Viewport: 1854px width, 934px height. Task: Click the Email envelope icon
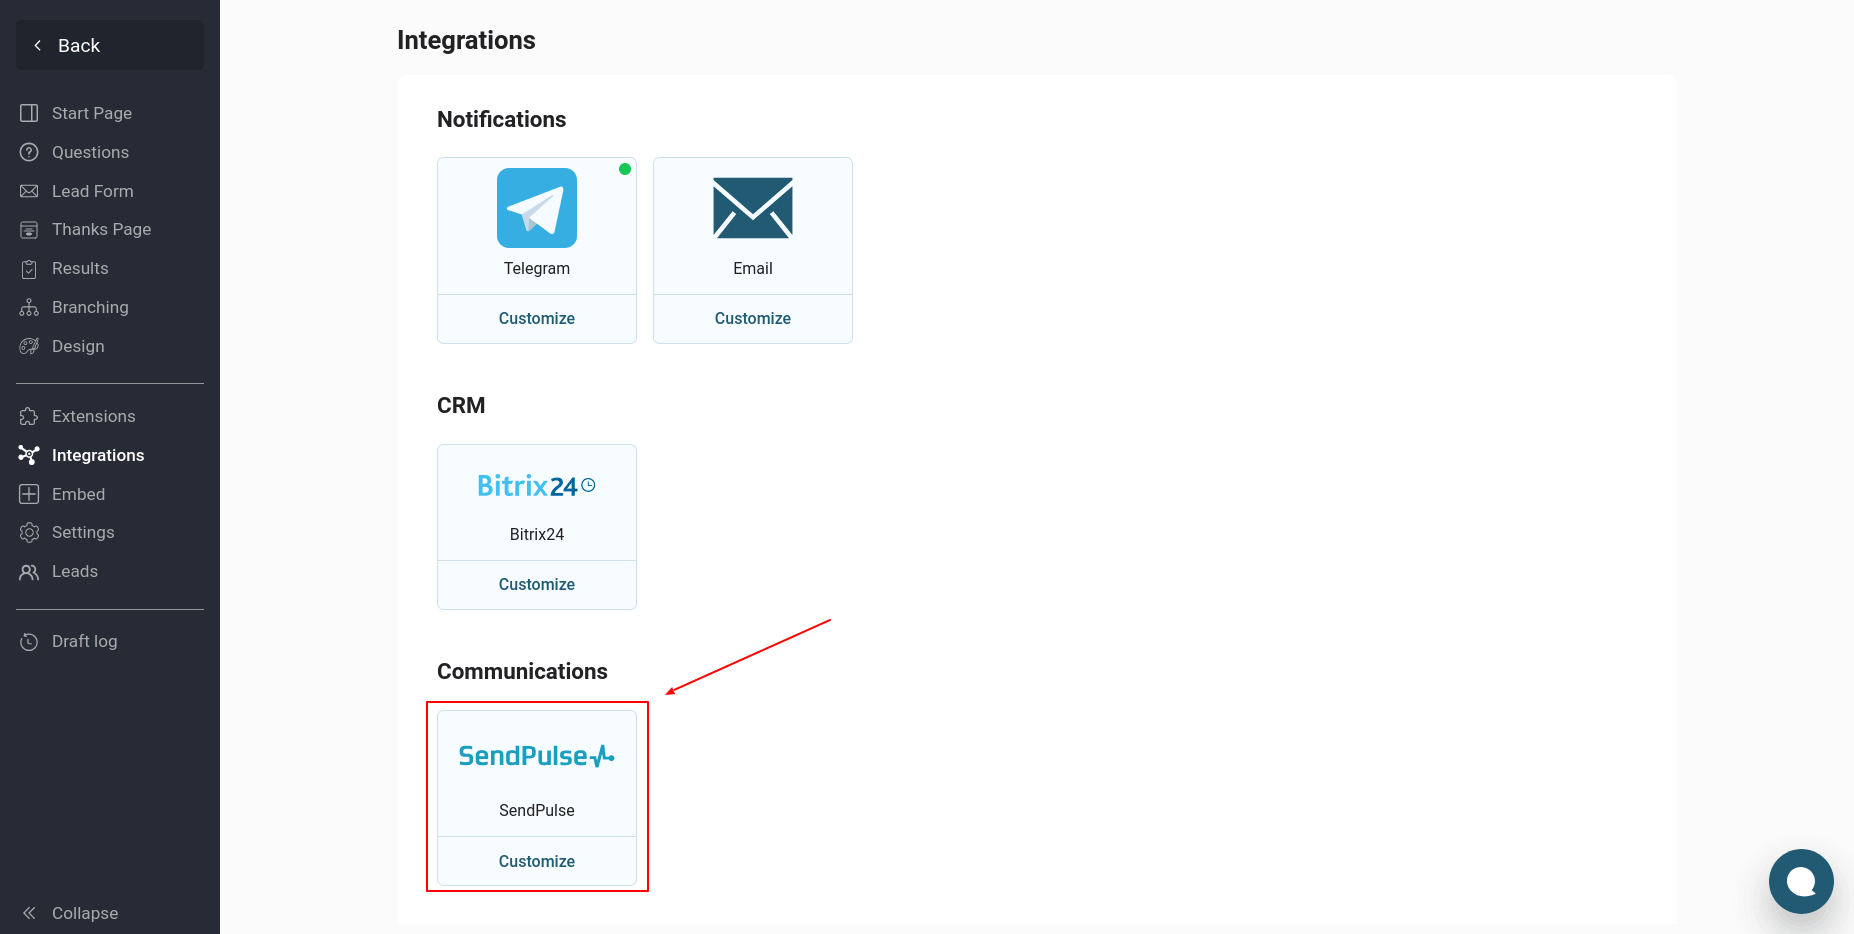752,208
